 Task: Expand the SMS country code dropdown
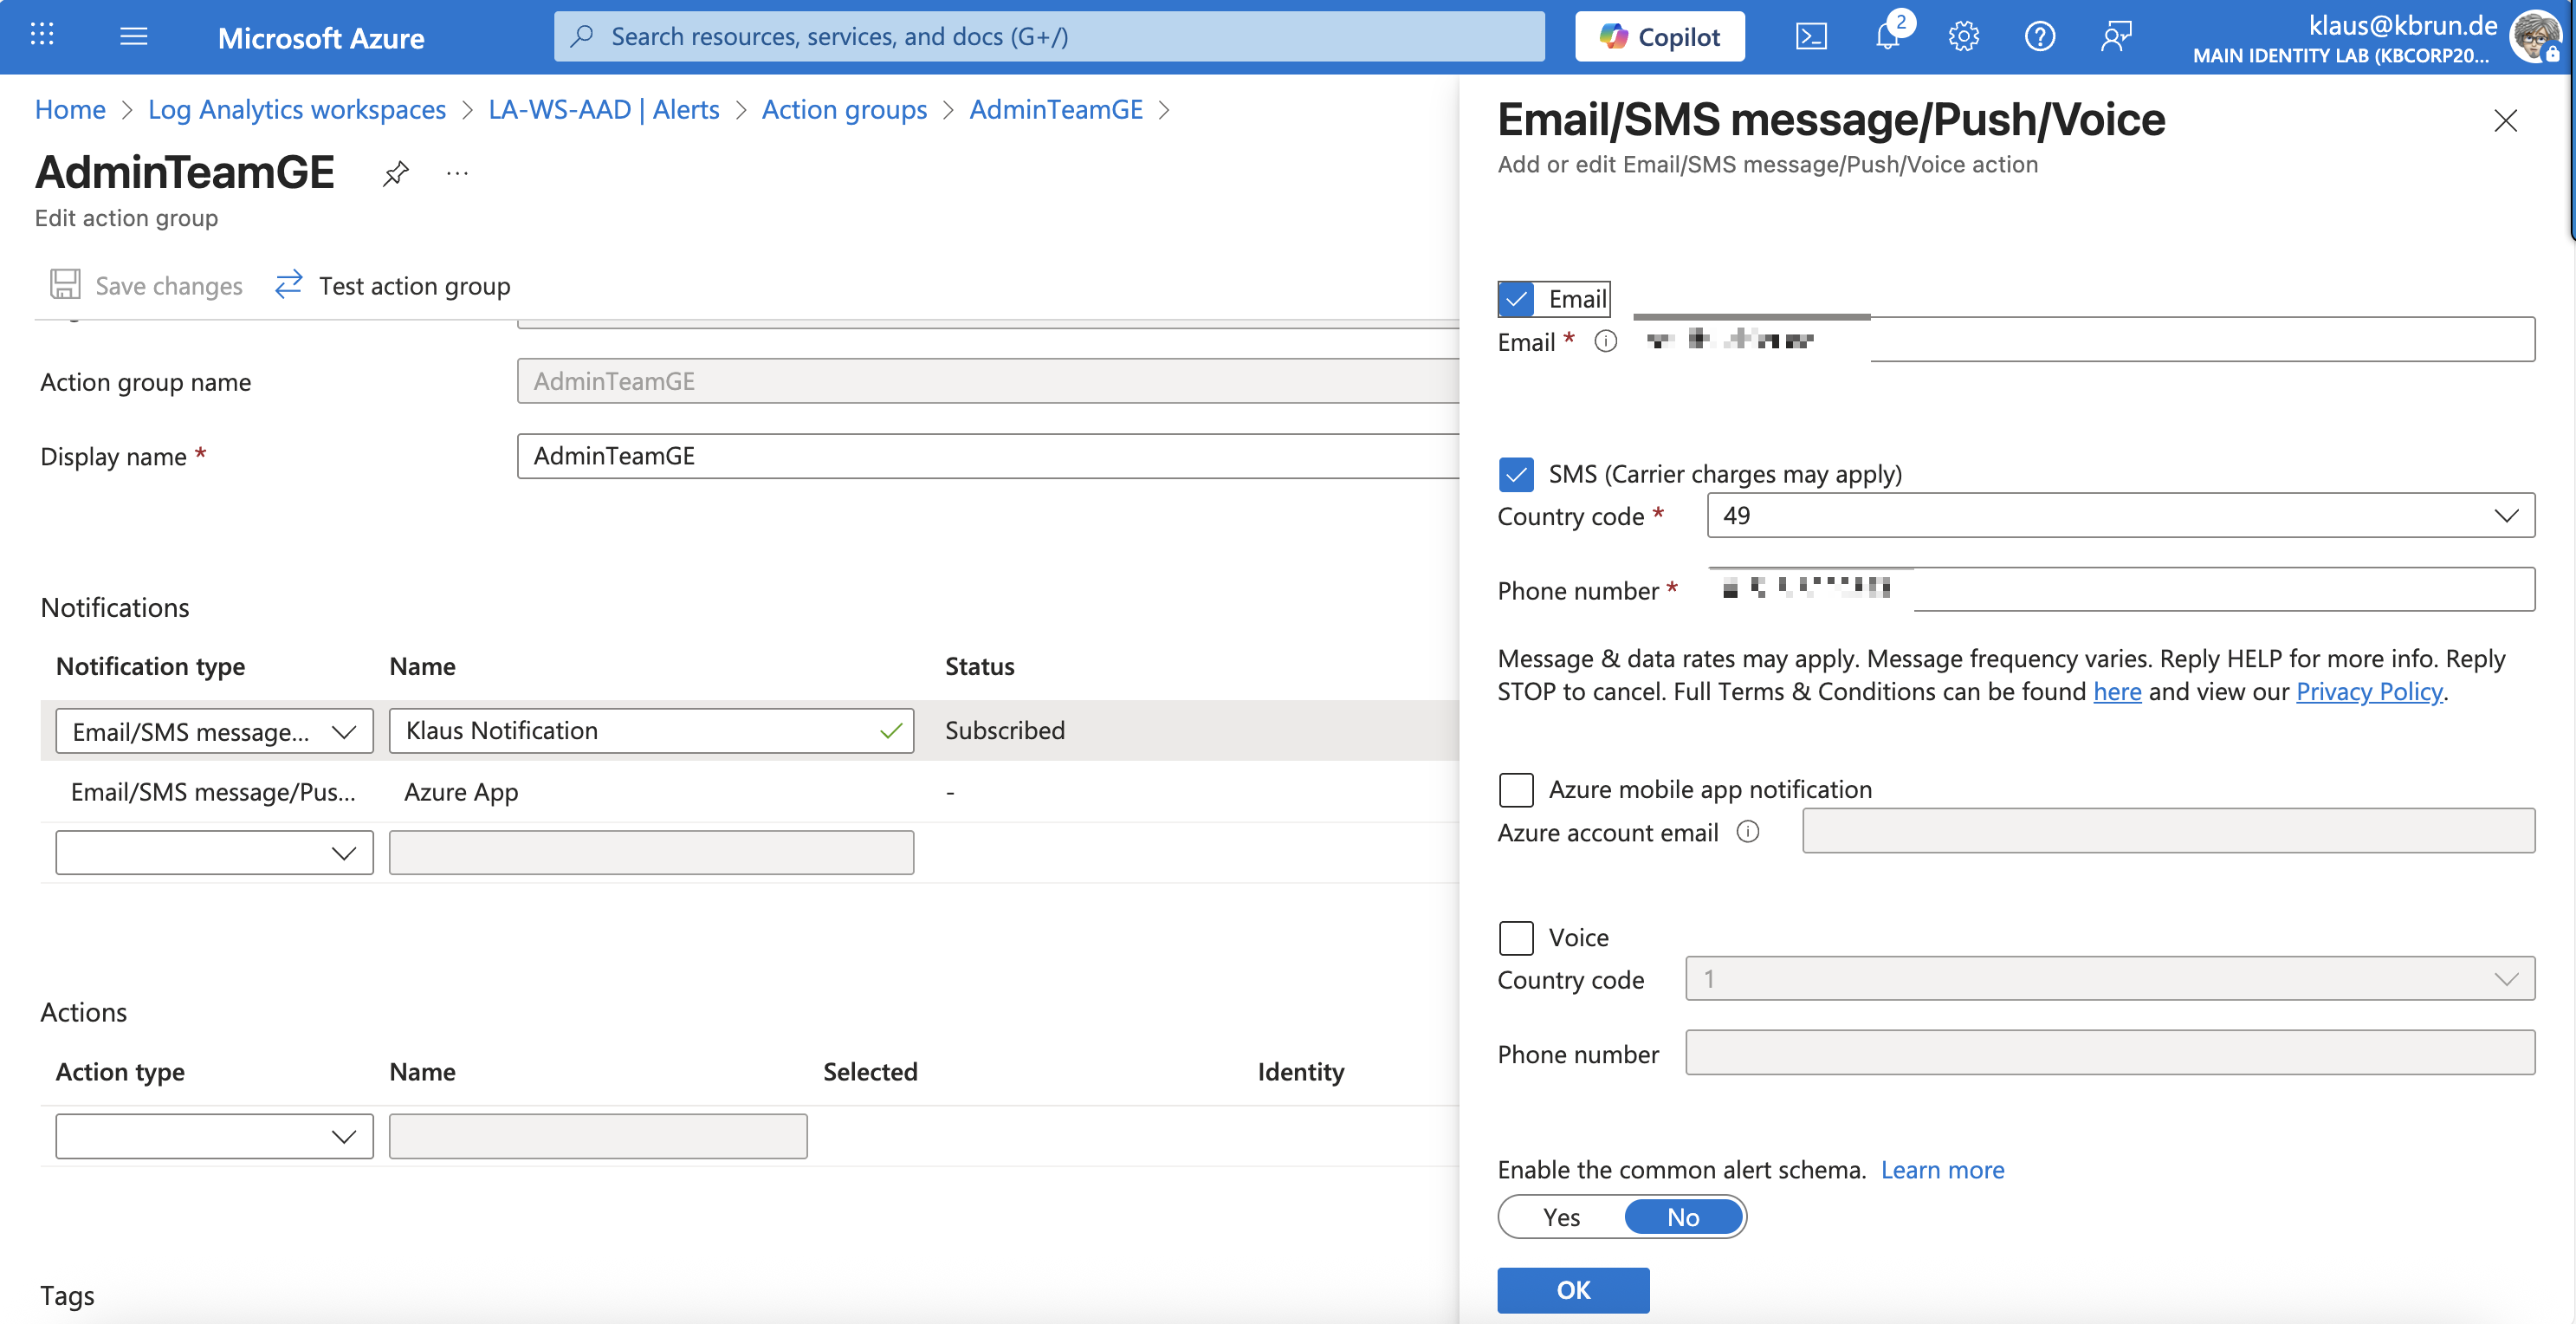(x=2120, y=515)
